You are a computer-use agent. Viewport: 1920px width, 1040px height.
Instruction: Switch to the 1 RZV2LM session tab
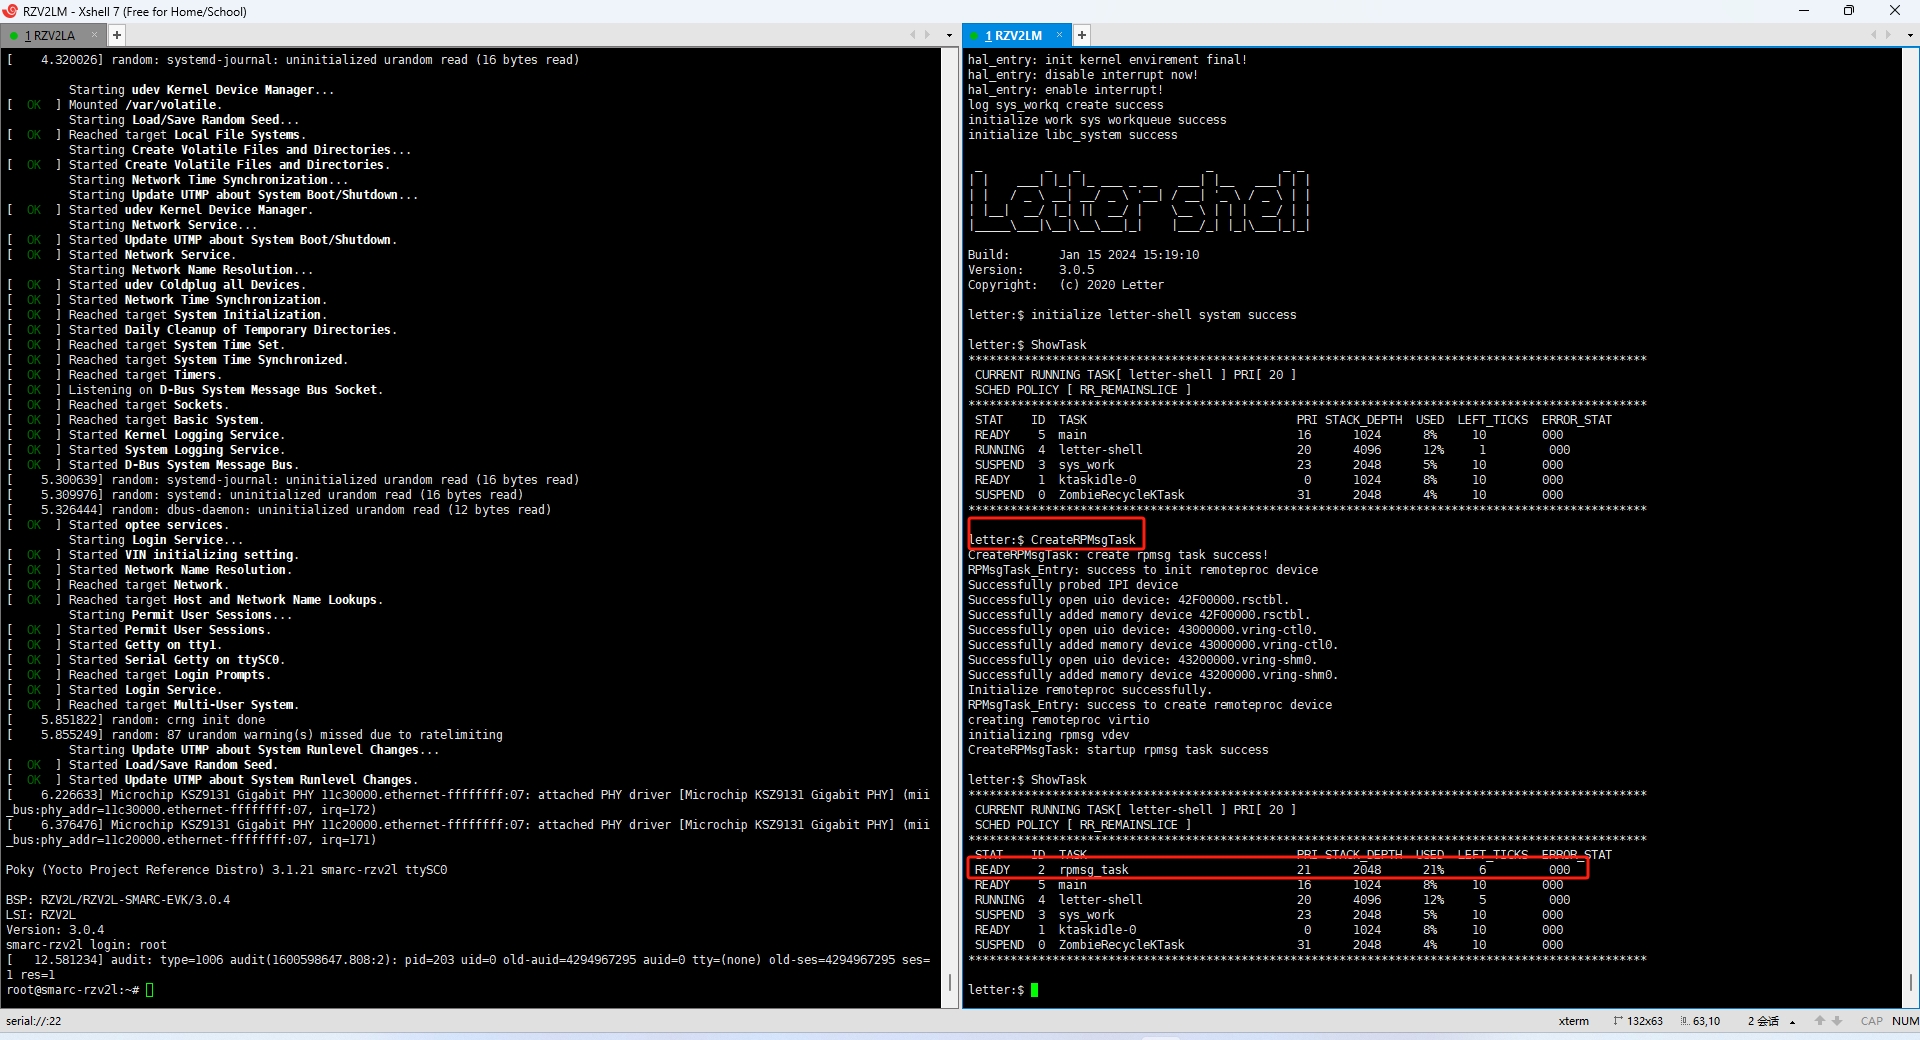point(1015,35)
